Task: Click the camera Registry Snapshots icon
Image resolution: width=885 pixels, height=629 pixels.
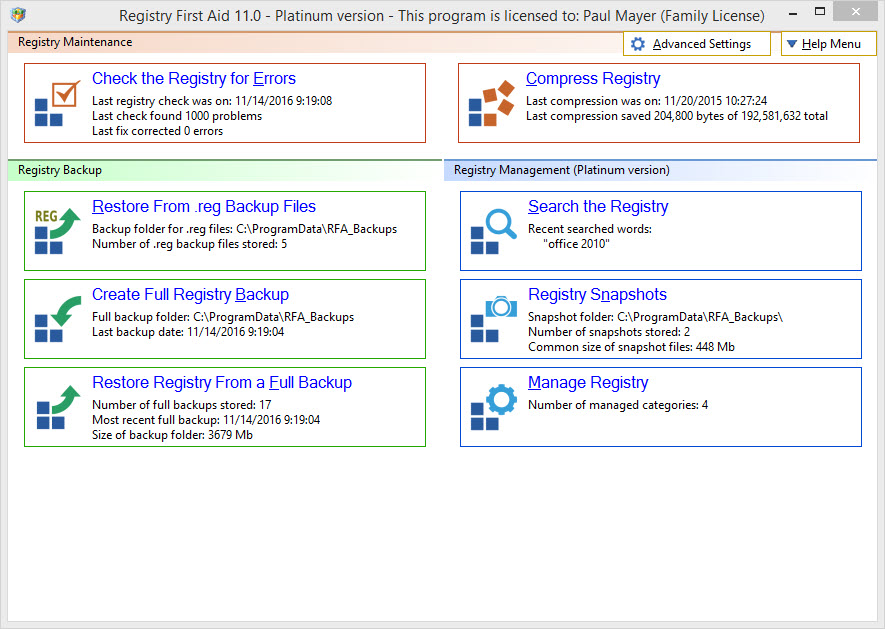Action: coord(492,319)
